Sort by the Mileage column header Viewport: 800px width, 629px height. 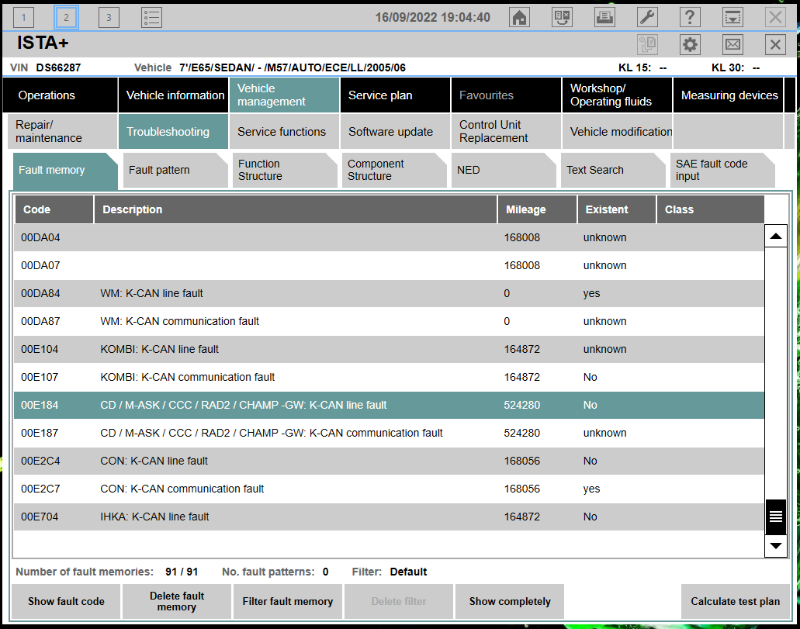pos(537,210)
